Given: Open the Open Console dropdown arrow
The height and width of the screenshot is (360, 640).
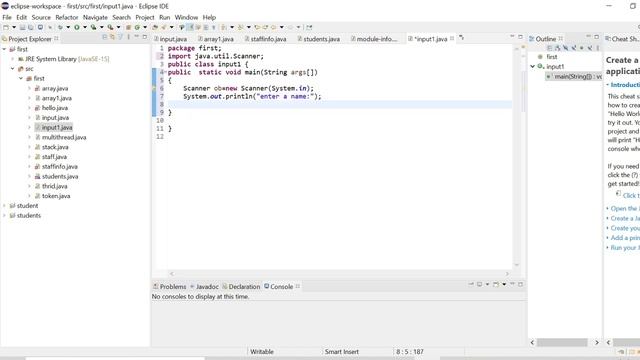Looking at the screenshot, I should (x=504, y=284).
